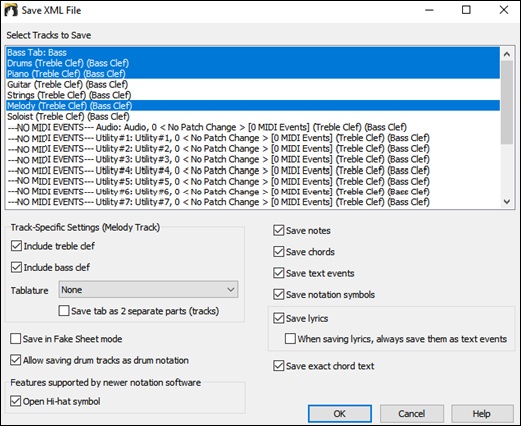Open Help for this dialog
This screenshot has width=521, height=426.
point(482,414)
